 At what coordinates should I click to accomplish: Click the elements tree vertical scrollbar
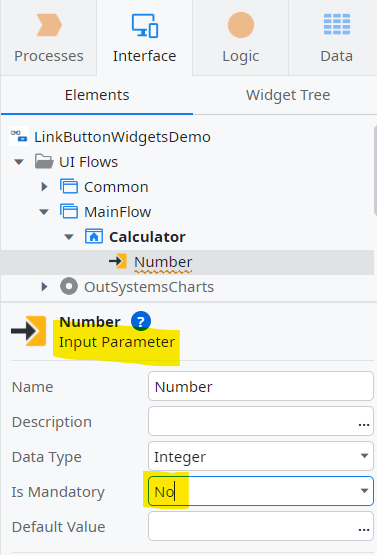tap(375, 170)
